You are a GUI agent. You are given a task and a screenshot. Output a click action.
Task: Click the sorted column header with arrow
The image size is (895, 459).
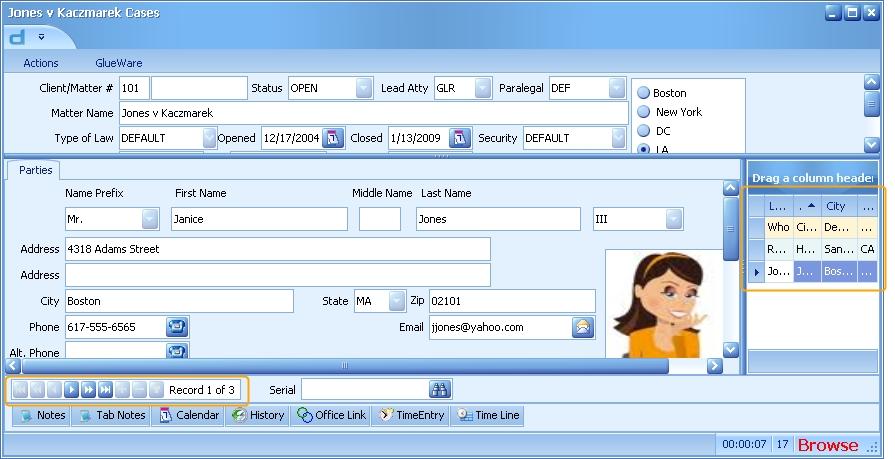[807, 206]
